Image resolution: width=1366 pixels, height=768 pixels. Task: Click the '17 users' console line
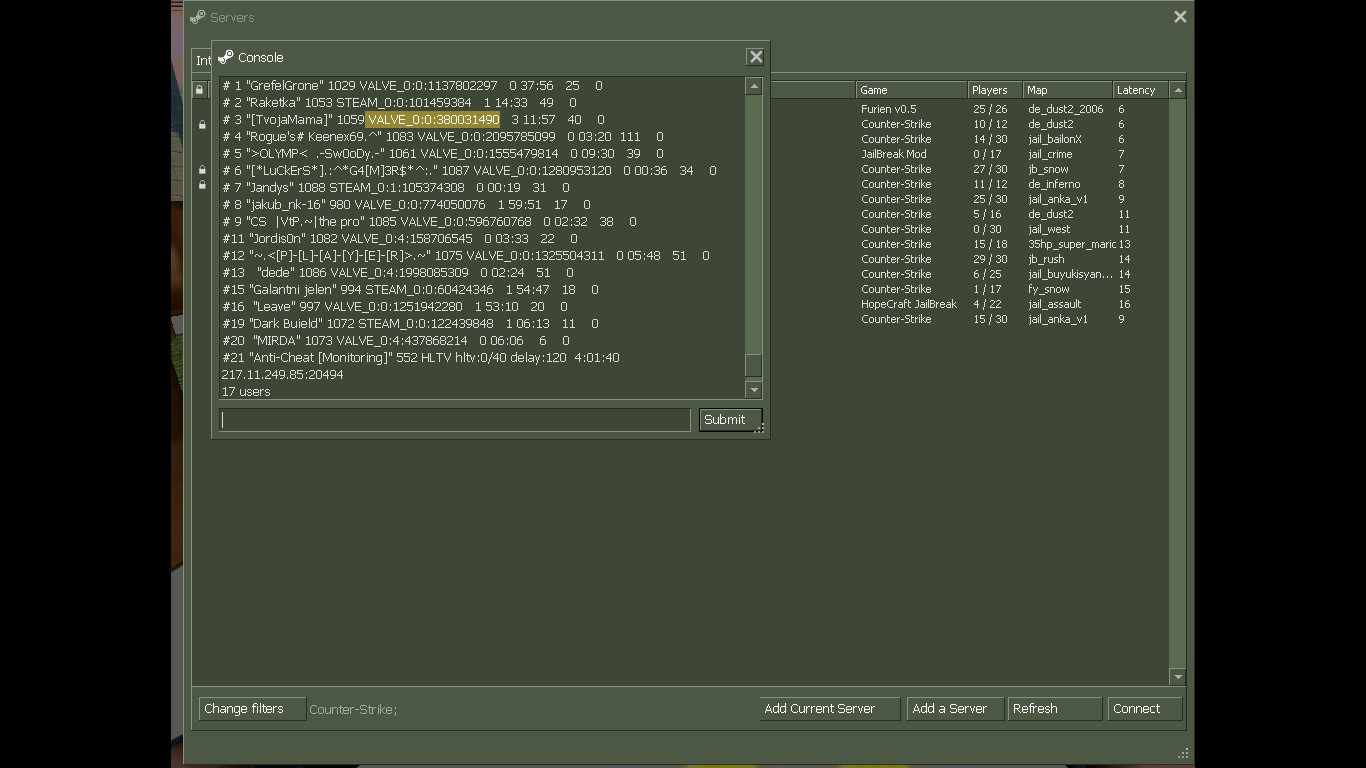[x=246, y=392]
